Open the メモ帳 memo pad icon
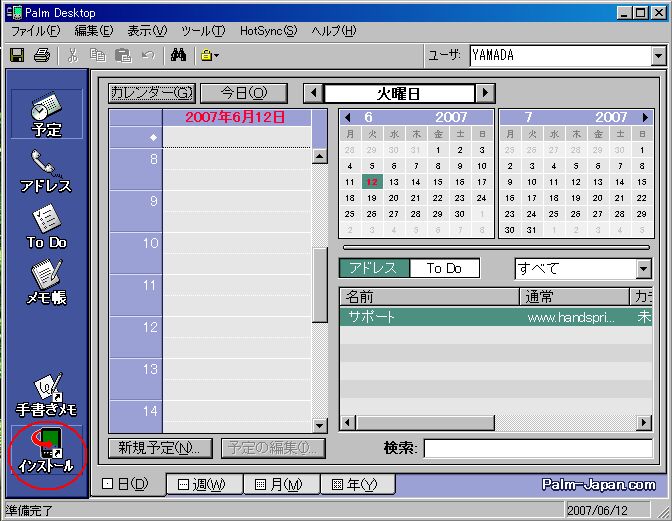 click(x=46, y=283)
